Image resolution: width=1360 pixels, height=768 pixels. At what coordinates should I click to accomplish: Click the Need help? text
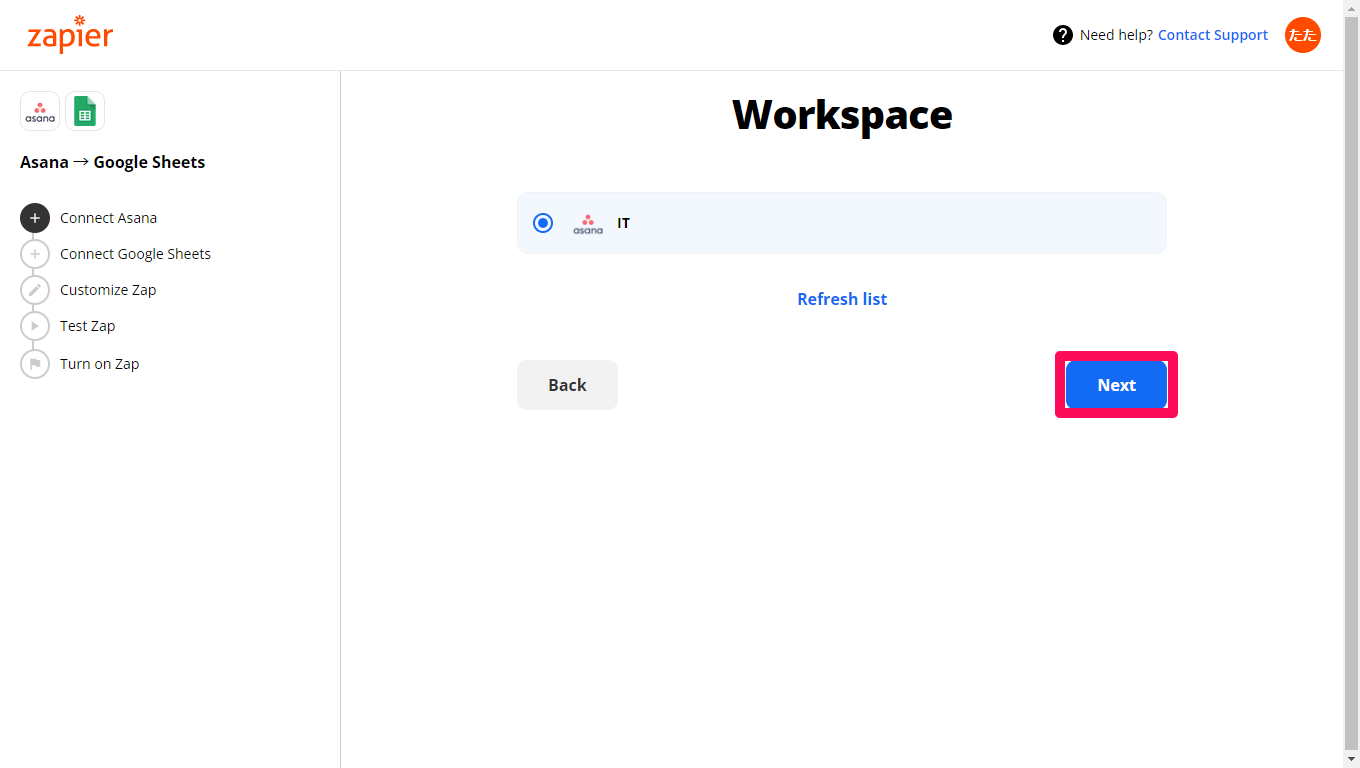tap(1117, 35)
